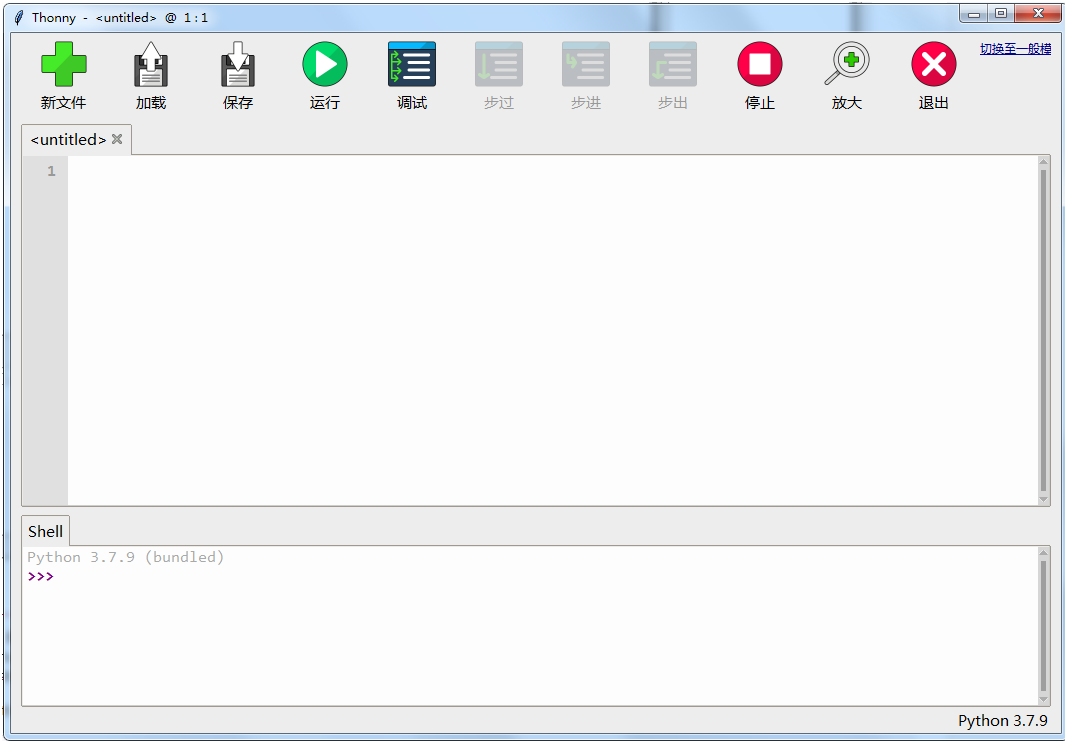
Task: Click inside the code editor area
Action: (553, 330)
